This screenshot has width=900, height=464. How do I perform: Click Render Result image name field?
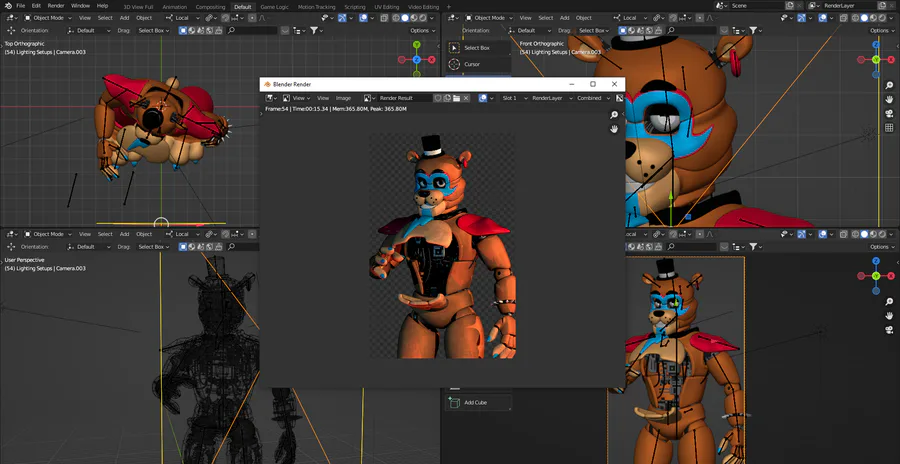point(404,98)
